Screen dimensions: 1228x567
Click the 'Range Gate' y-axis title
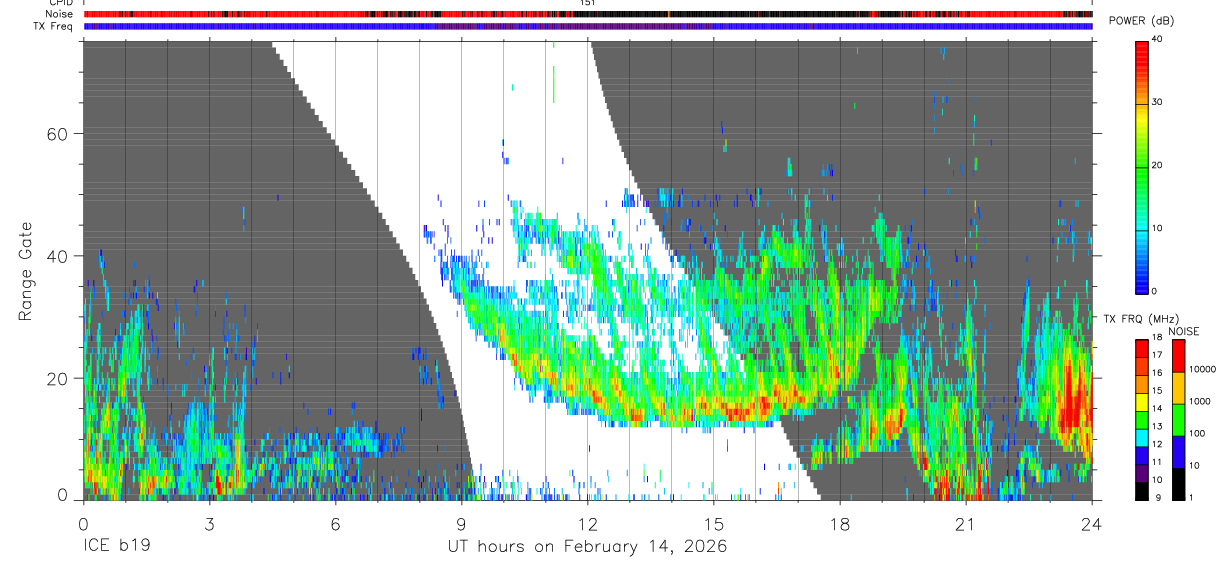click(x=25, y=270)
